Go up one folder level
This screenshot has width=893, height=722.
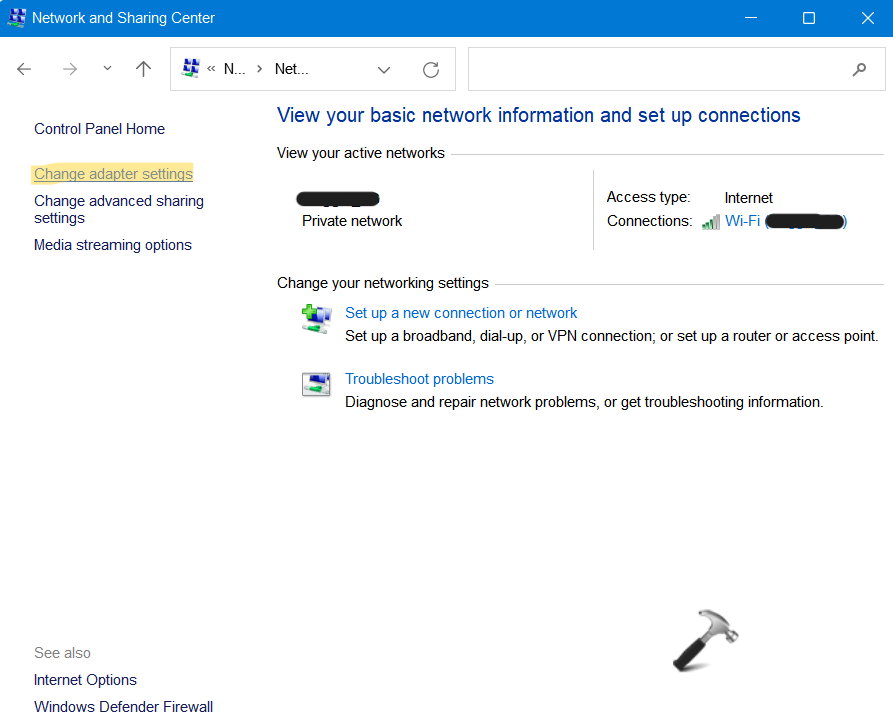[143, 69]
